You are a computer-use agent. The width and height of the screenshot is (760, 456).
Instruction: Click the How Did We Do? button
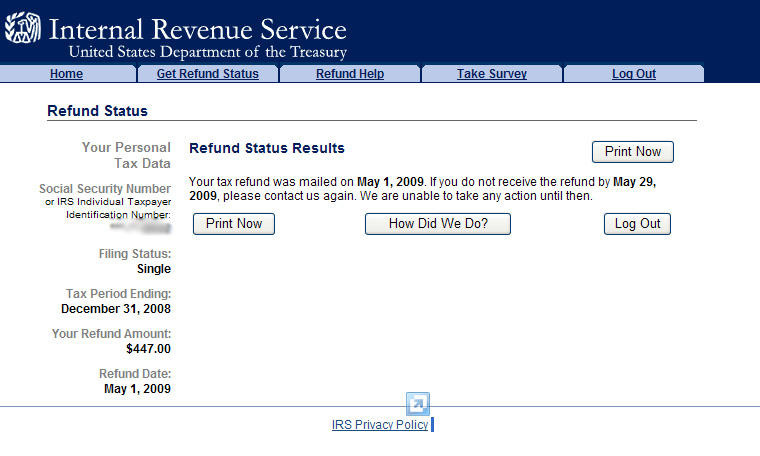coord(438,224)
